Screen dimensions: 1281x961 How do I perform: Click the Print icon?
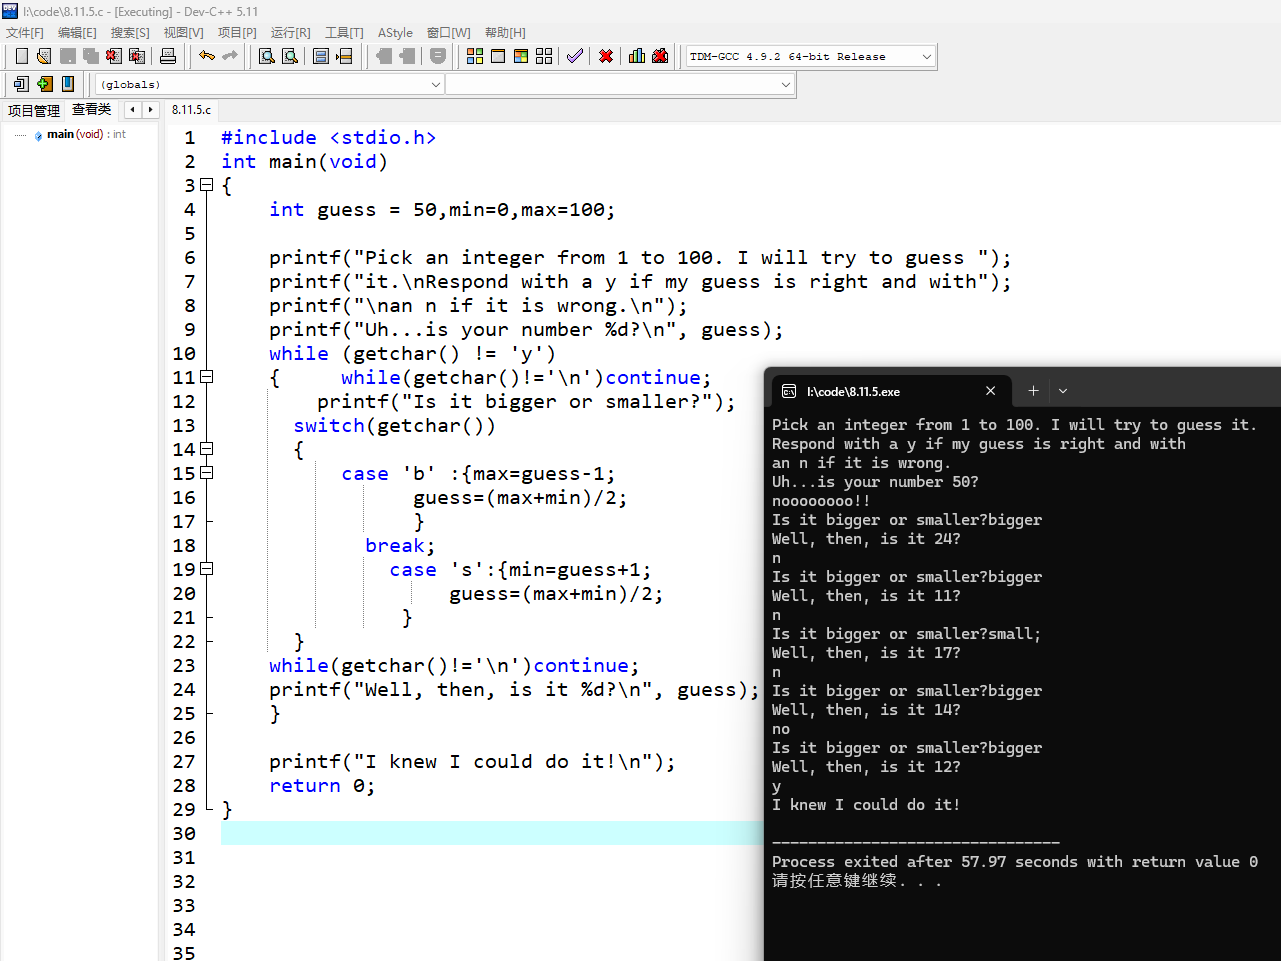click(168, 56)
